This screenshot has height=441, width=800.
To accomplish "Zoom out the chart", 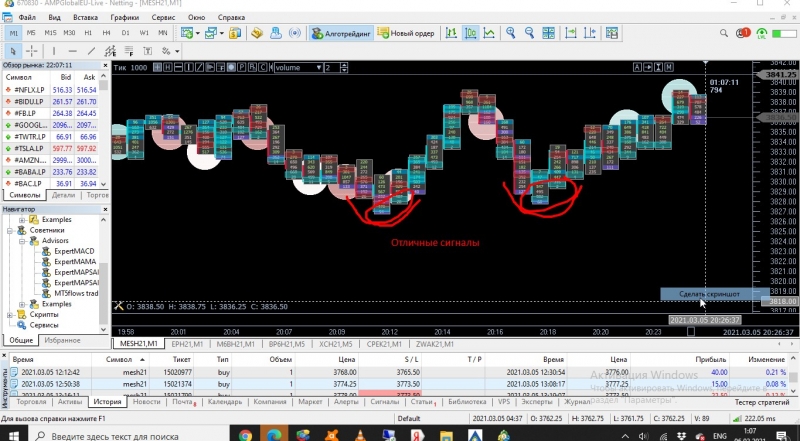I will (x=529, y=33).
